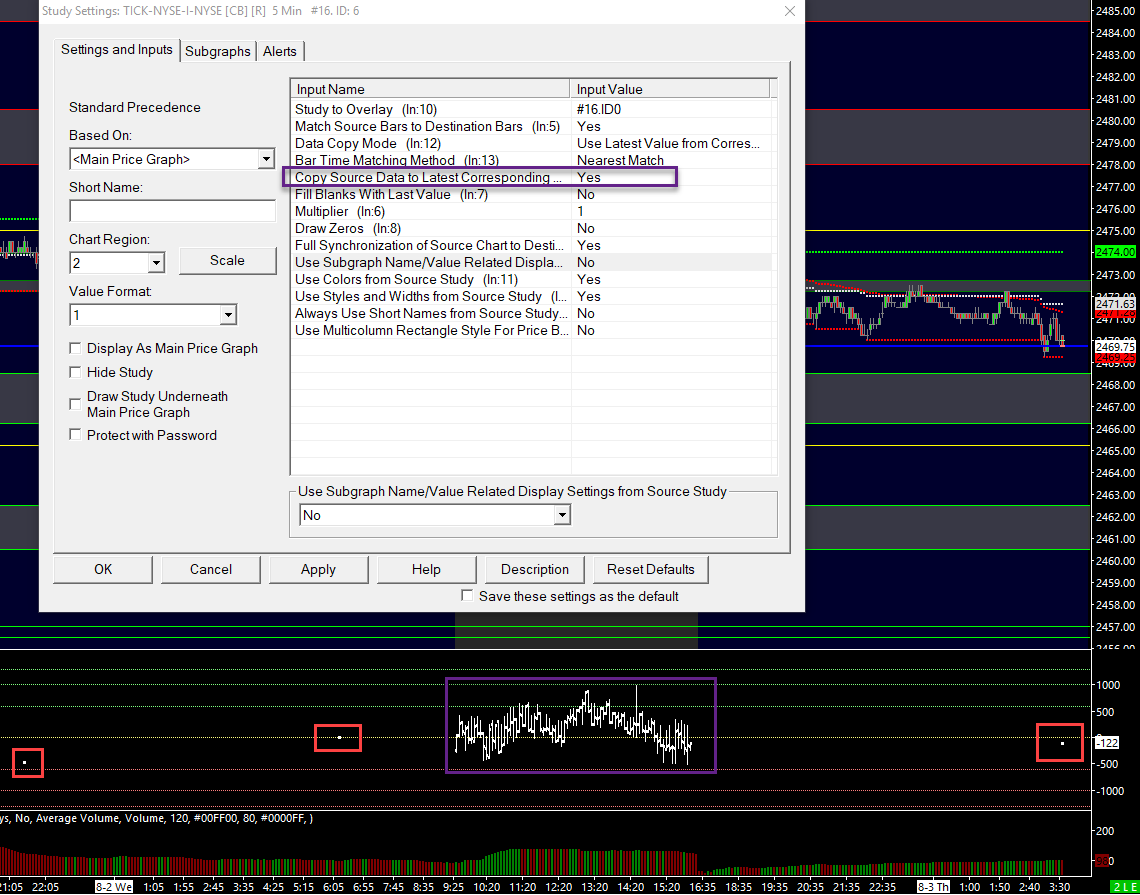The height and width of the screenshot is (895, 1140).
Task: Click the #16.ID0 input value
Action: pos(598,109)
